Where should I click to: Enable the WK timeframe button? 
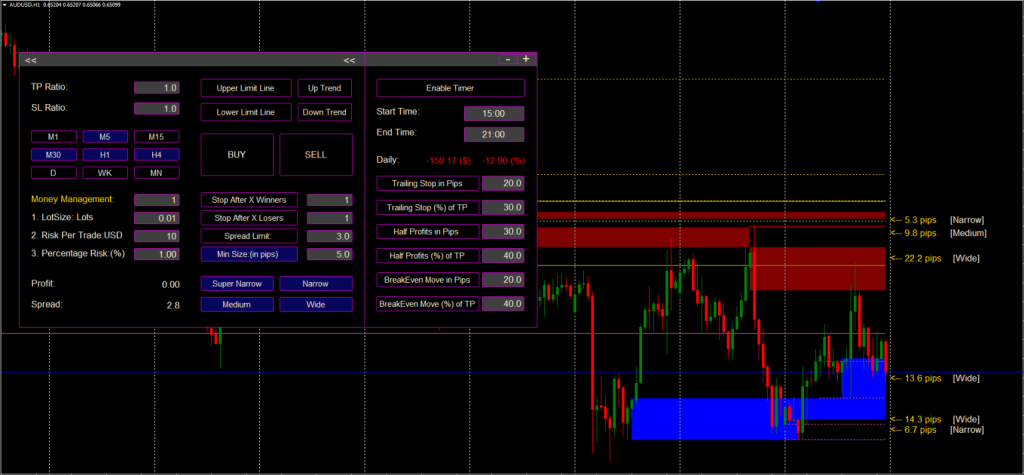pyautogui.click(x=104, y=173)
